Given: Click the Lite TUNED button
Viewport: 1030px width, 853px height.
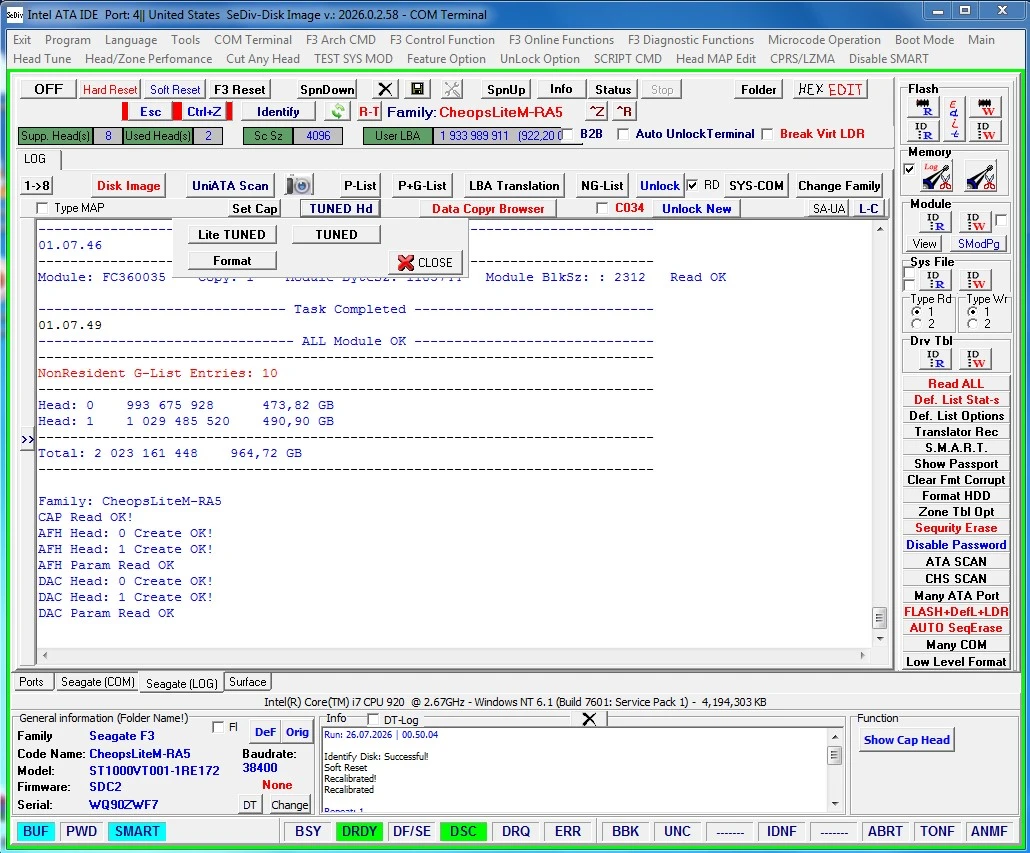Looking at the screenshot, I should click(232, 234).
